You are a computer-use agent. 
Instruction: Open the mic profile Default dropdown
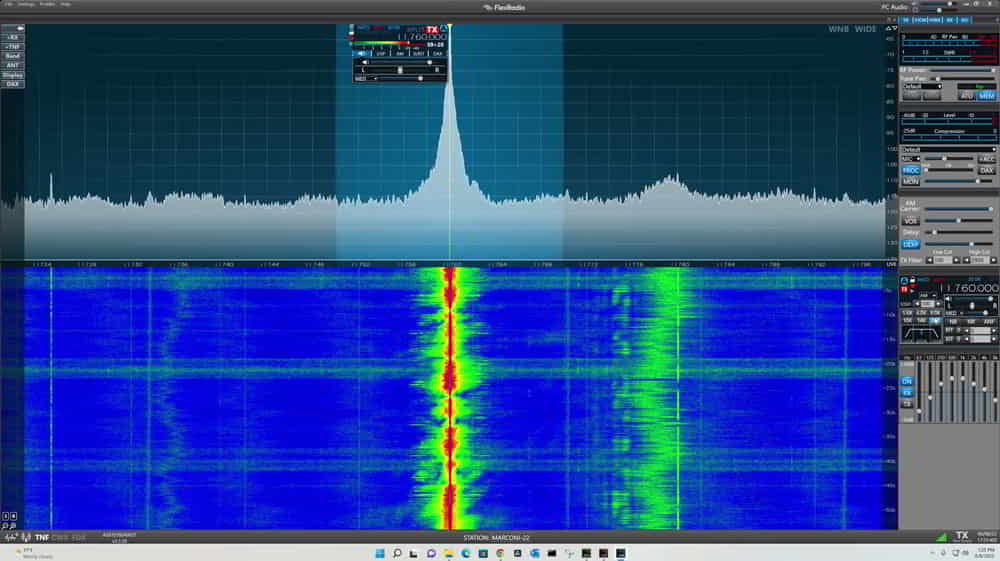point(950,149)
